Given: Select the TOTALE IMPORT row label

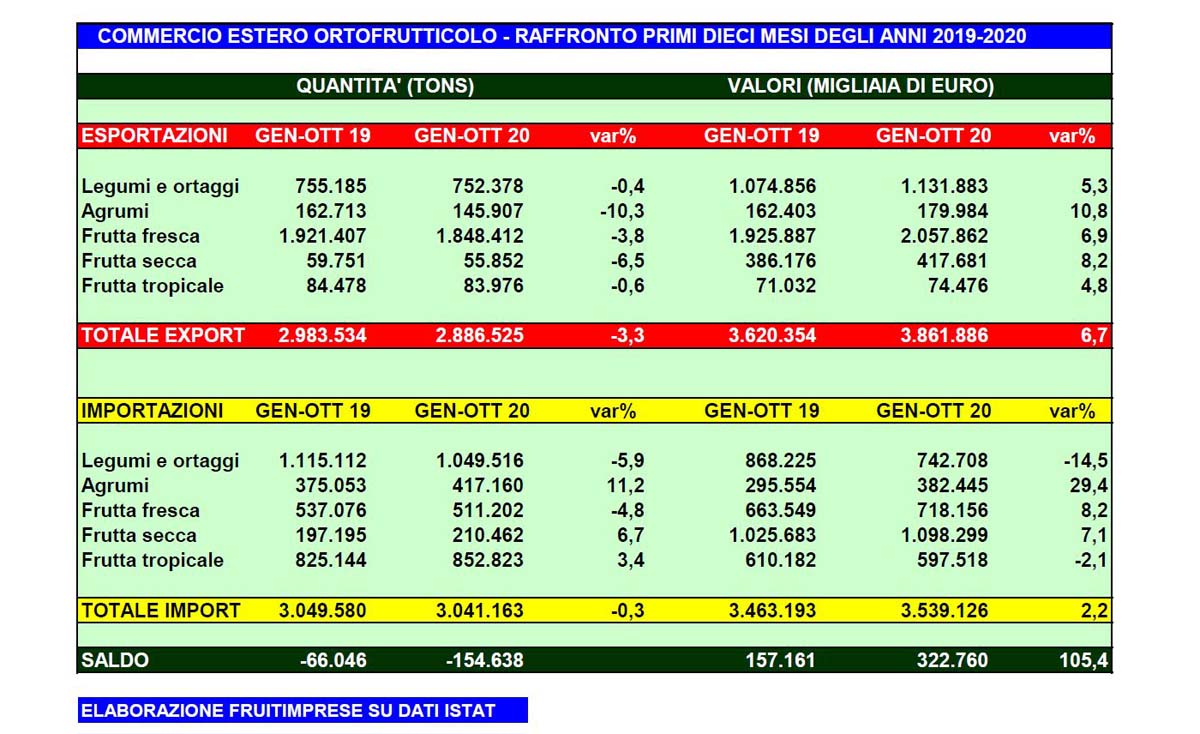Looking at the screenshot, I should click(160, 610).
